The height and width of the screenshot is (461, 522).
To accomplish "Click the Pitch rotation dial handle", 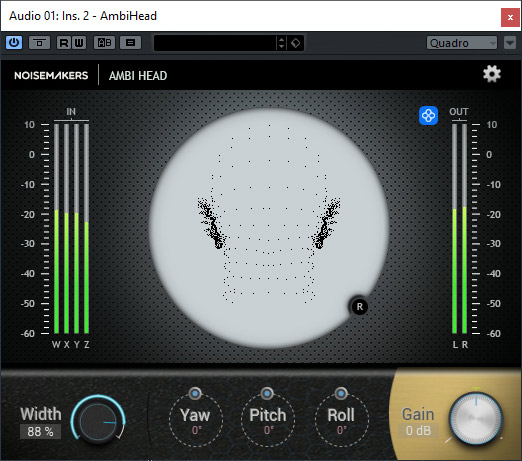I will coord(267,394).
